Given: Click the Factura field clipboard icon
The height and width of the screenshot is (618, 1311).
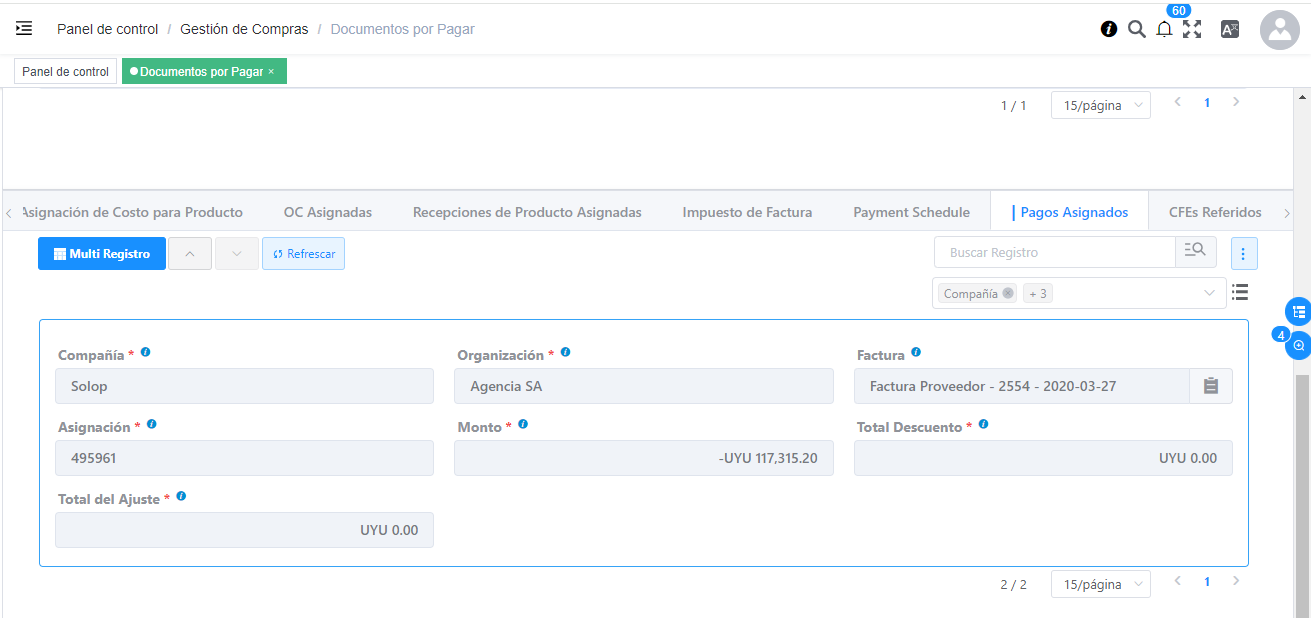Looking at the screenshot, I should (1210, 386).
